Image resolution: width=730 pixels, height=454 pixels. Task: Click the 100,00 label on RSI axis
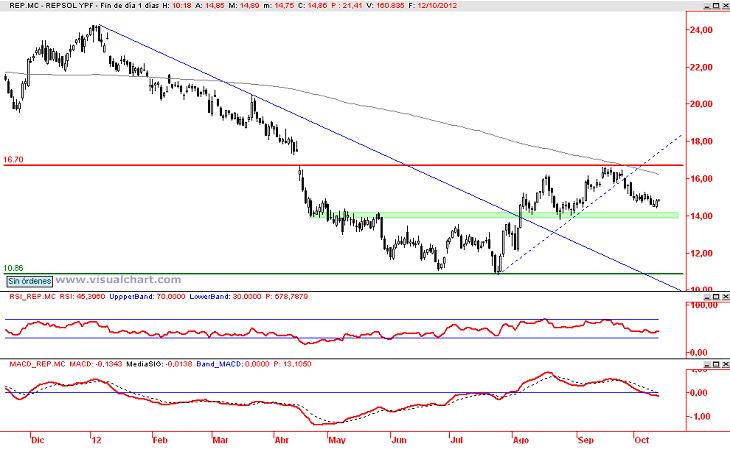tap(703, 305)
